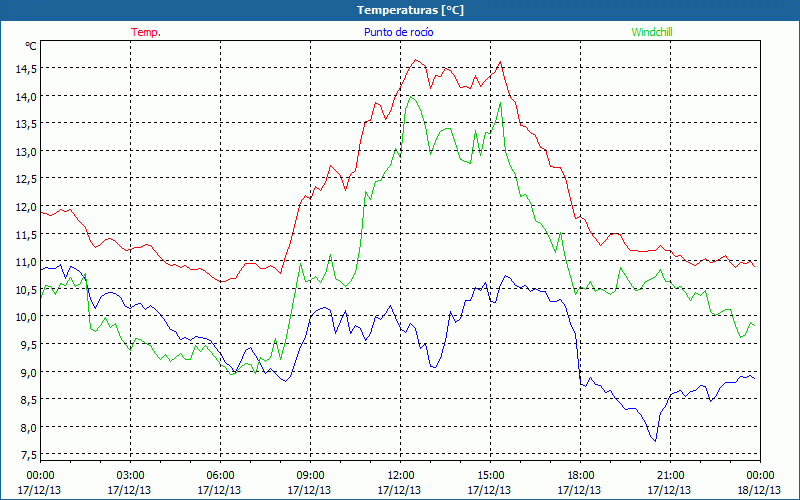Click the 12:00 time axis label
800x500 pixels.
pyautogui.click(x=401, y=475)
